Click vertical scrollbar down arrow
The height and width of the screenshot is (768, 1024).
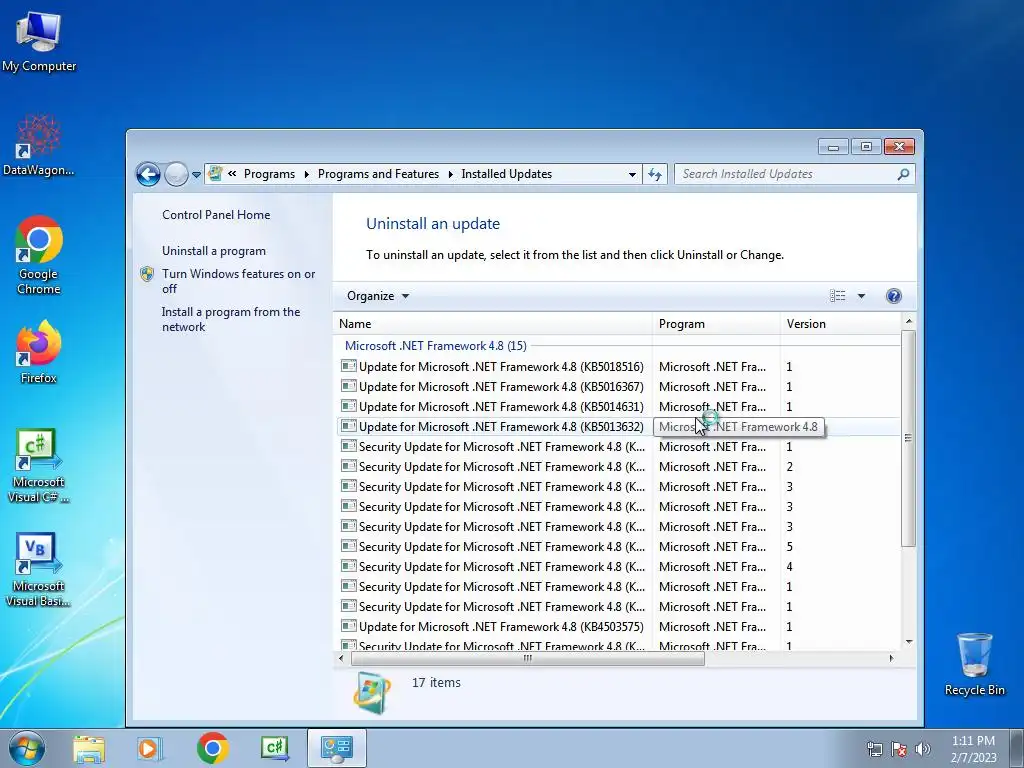tap(908, 643)
